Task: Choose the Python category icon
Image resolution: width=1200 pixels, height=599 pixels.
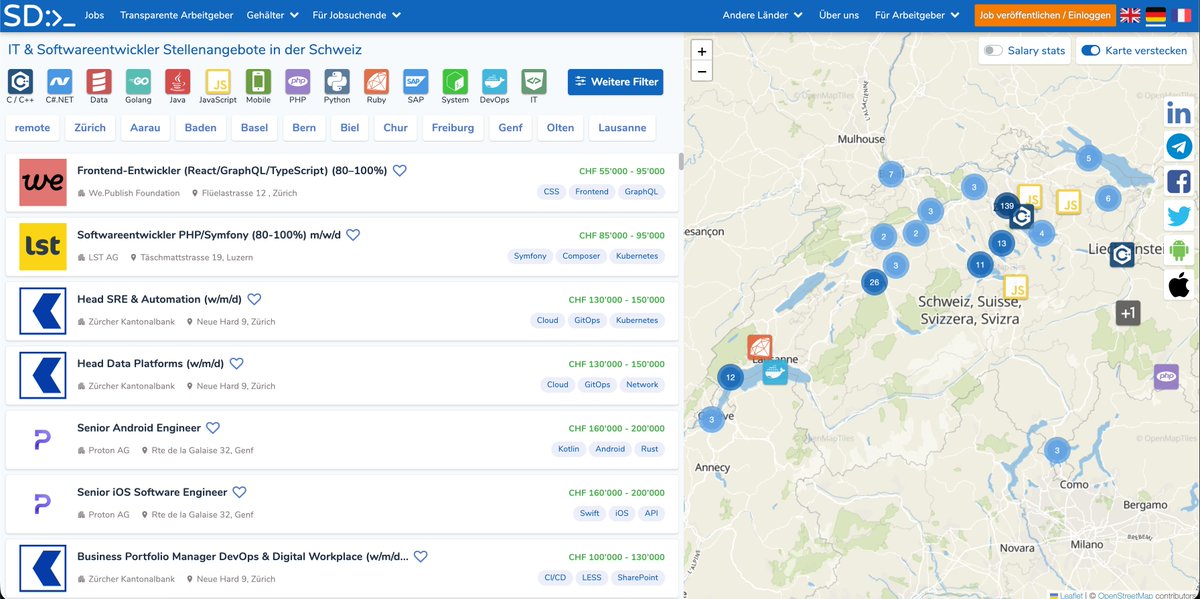Action: [x=337, y=85]
